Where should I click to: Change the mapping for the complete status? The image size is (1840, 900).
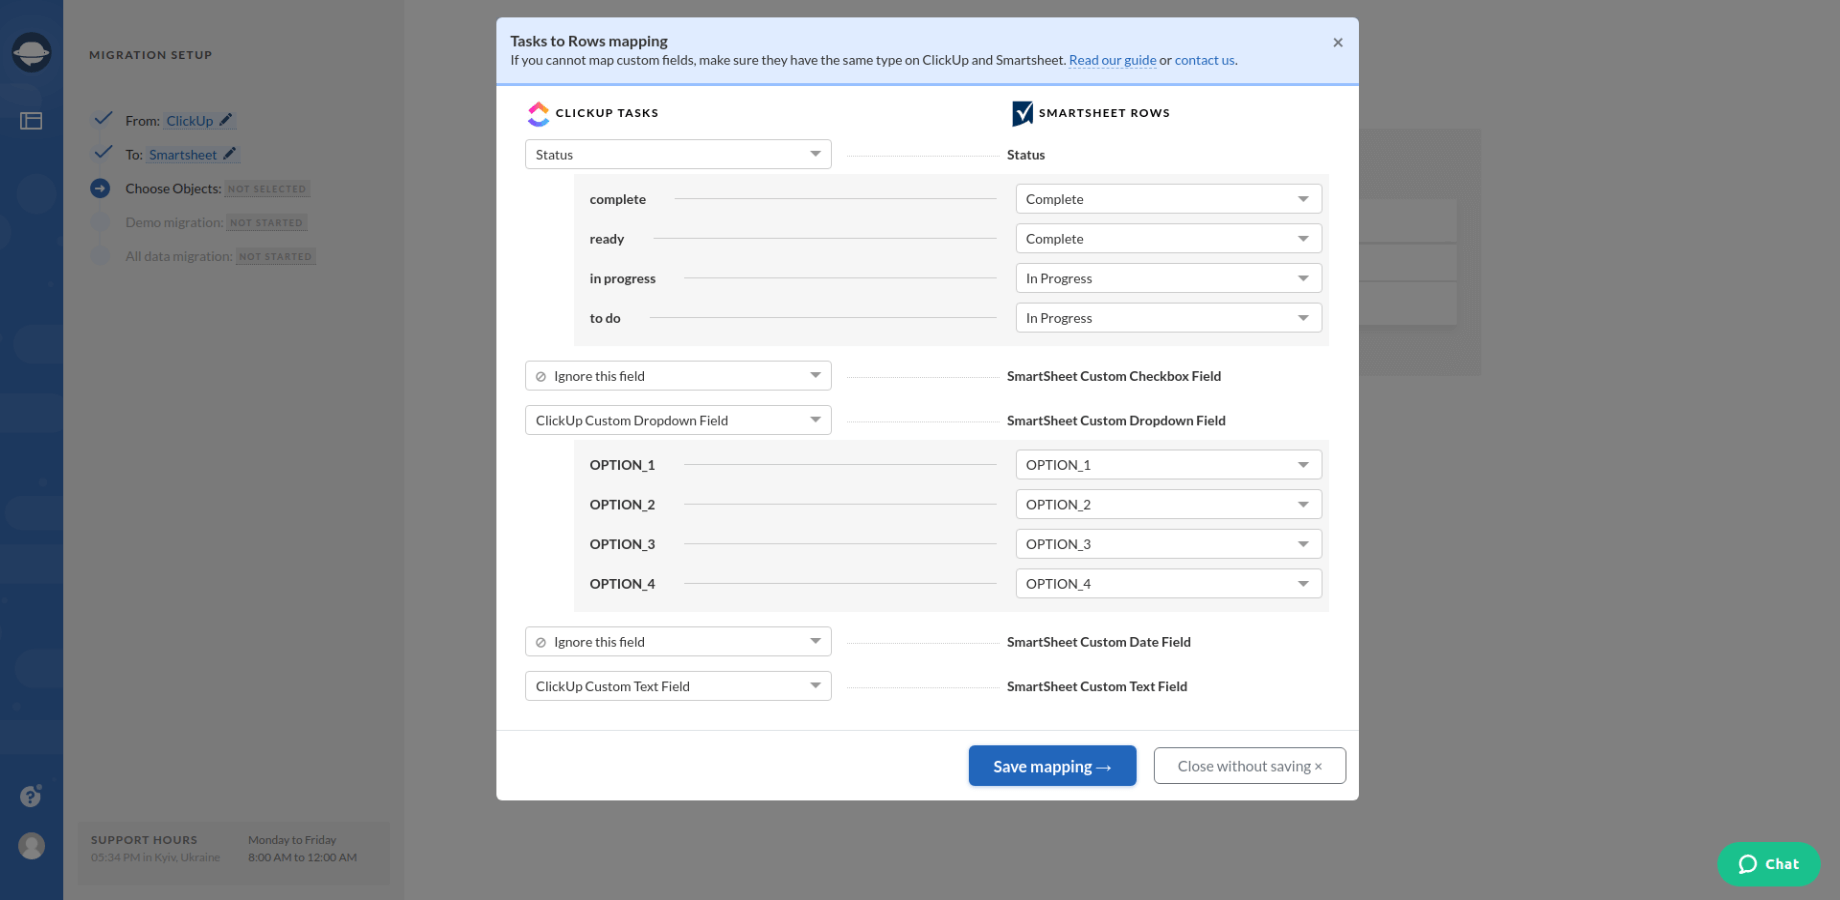pos(1168,199)
